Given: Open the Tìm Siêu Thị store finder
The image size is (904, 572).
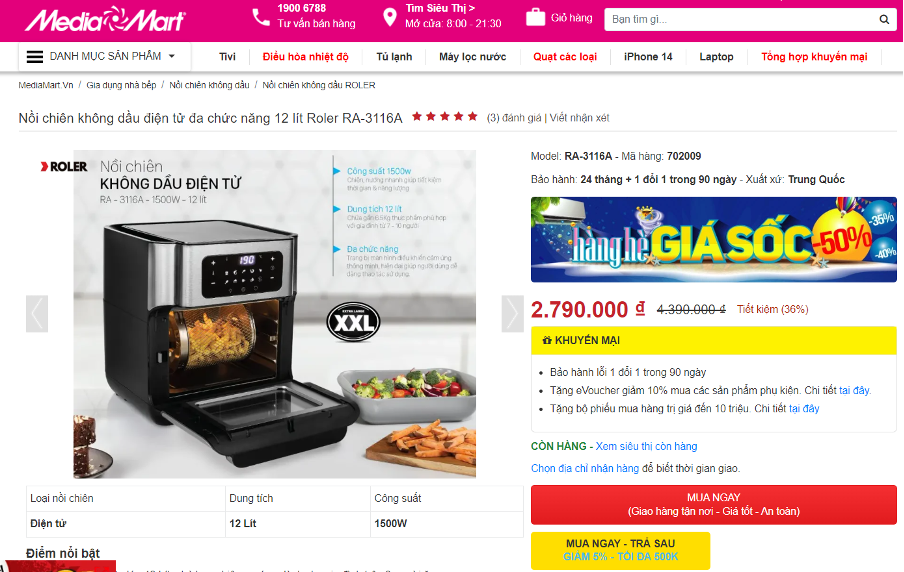Looking at the screenshot, I should coord(440,8).
